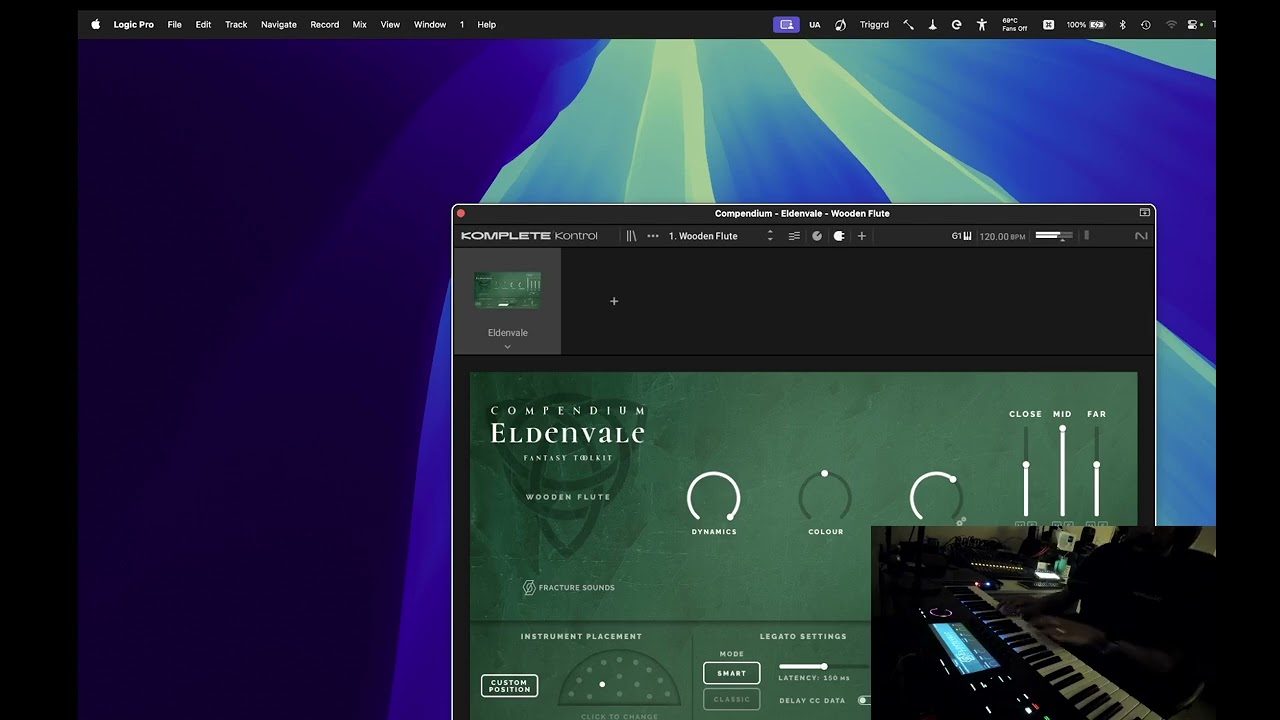The height and width of the screenshot is (720, 1280).
Task: Open the accessibility figure menu bar icon
Action: pos(981,24)
